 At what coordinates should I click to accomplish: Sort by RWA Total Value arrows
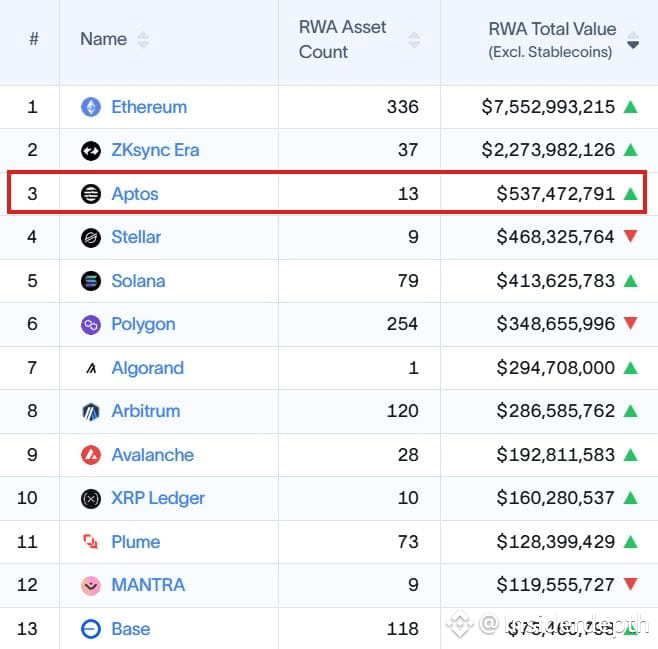[x=633, y=39]
